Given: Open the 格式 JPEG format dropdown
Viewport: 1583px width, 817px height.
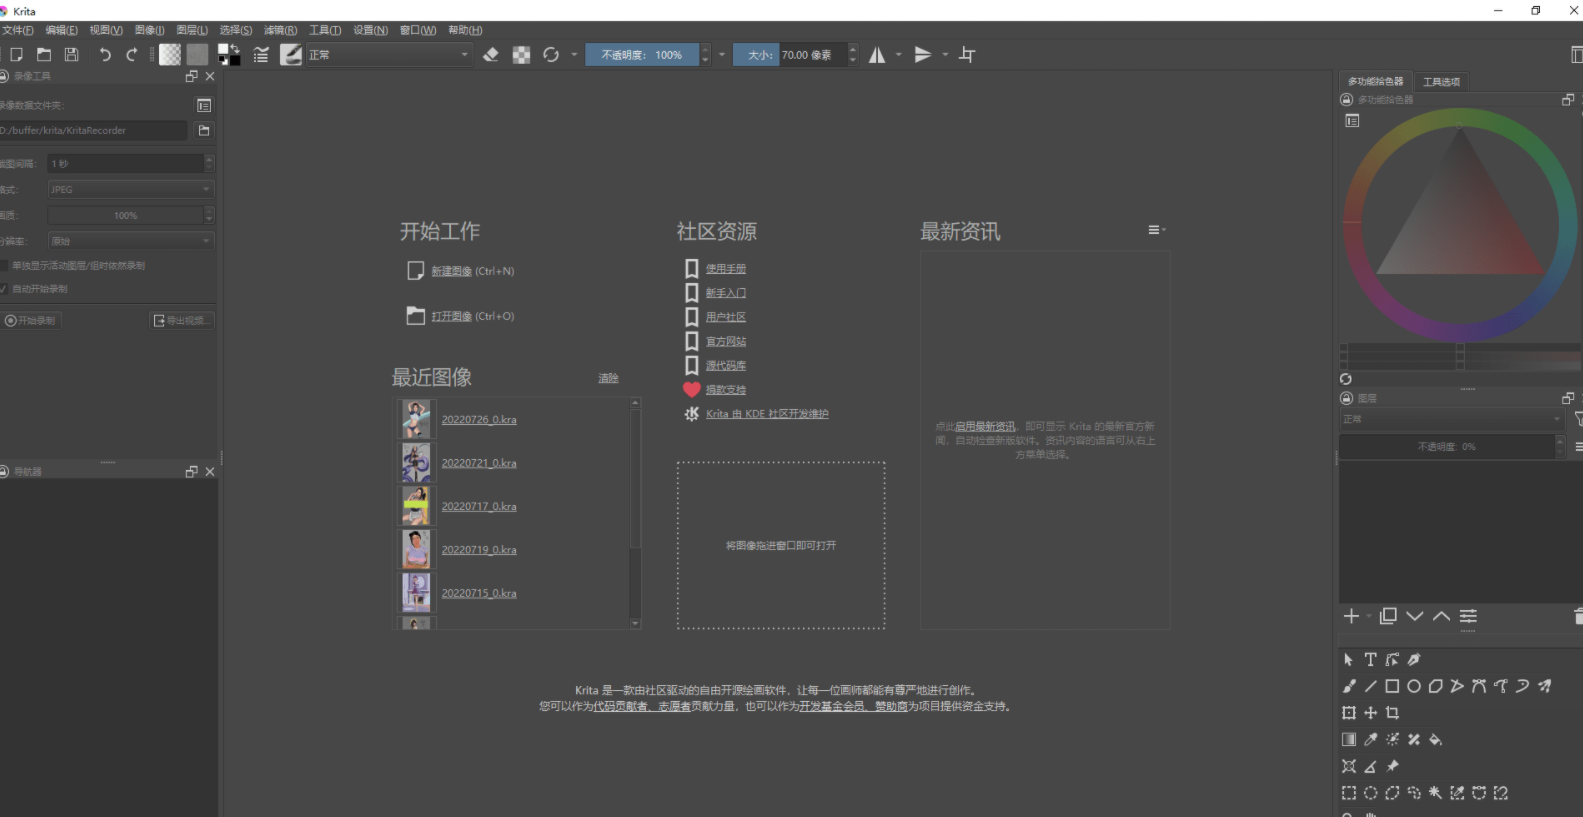Looking at the screenshot, I should point(131,189).
